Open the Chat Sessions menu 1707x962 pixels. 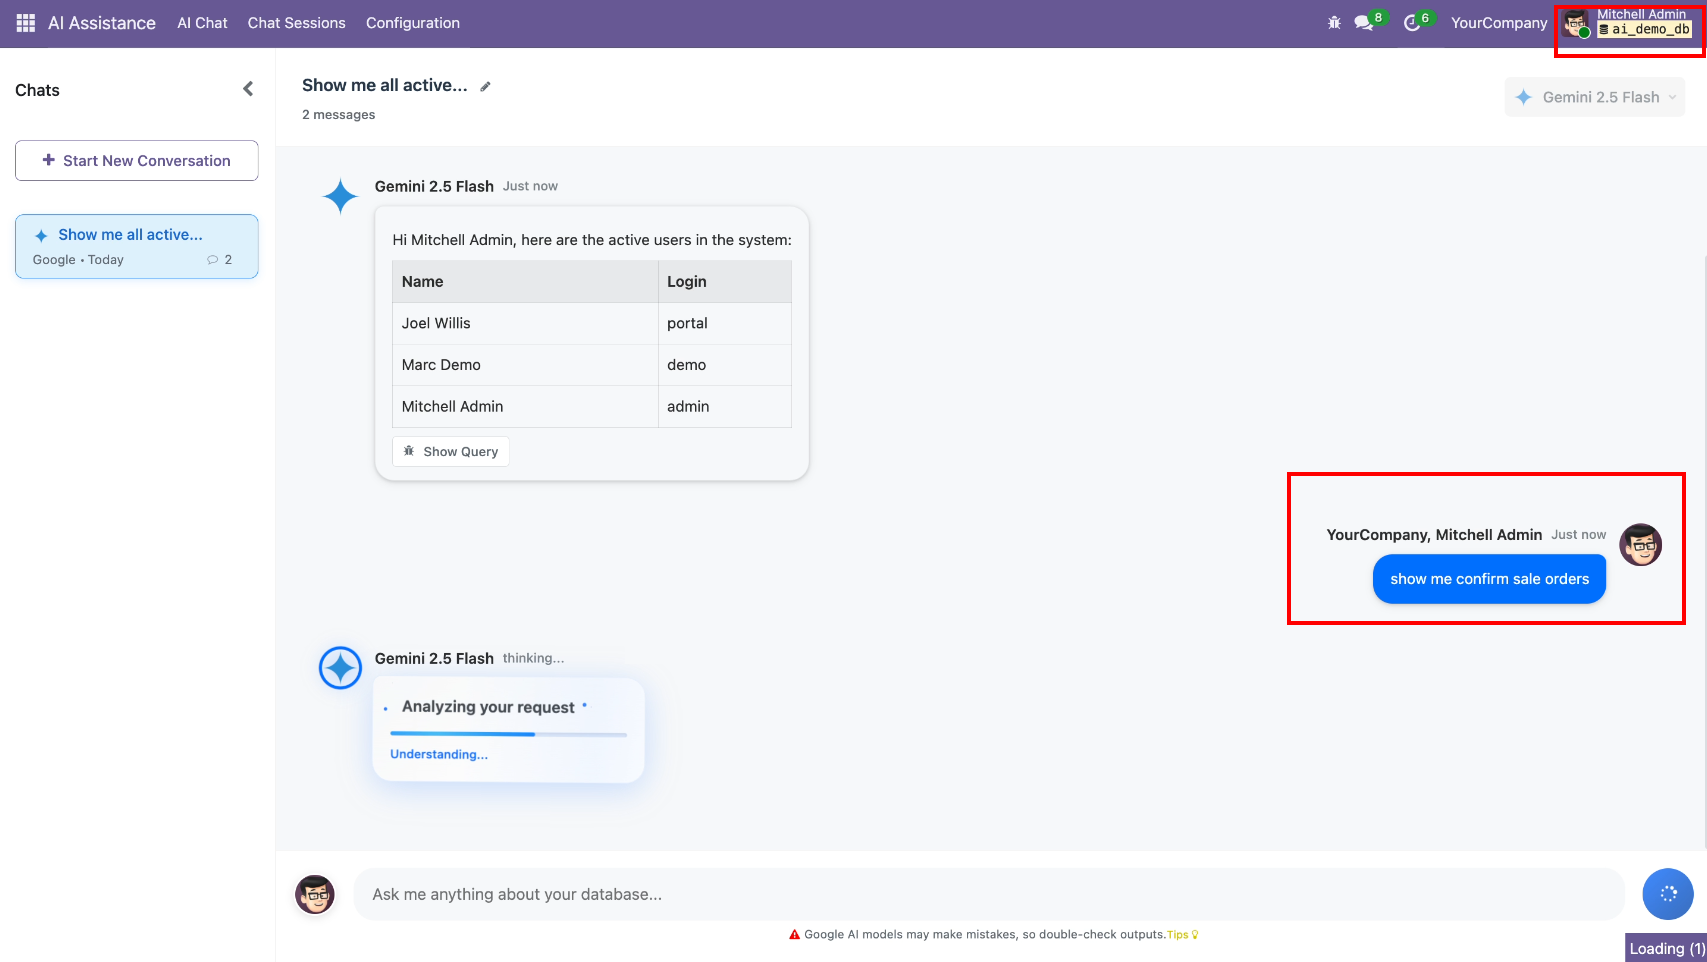296,23
